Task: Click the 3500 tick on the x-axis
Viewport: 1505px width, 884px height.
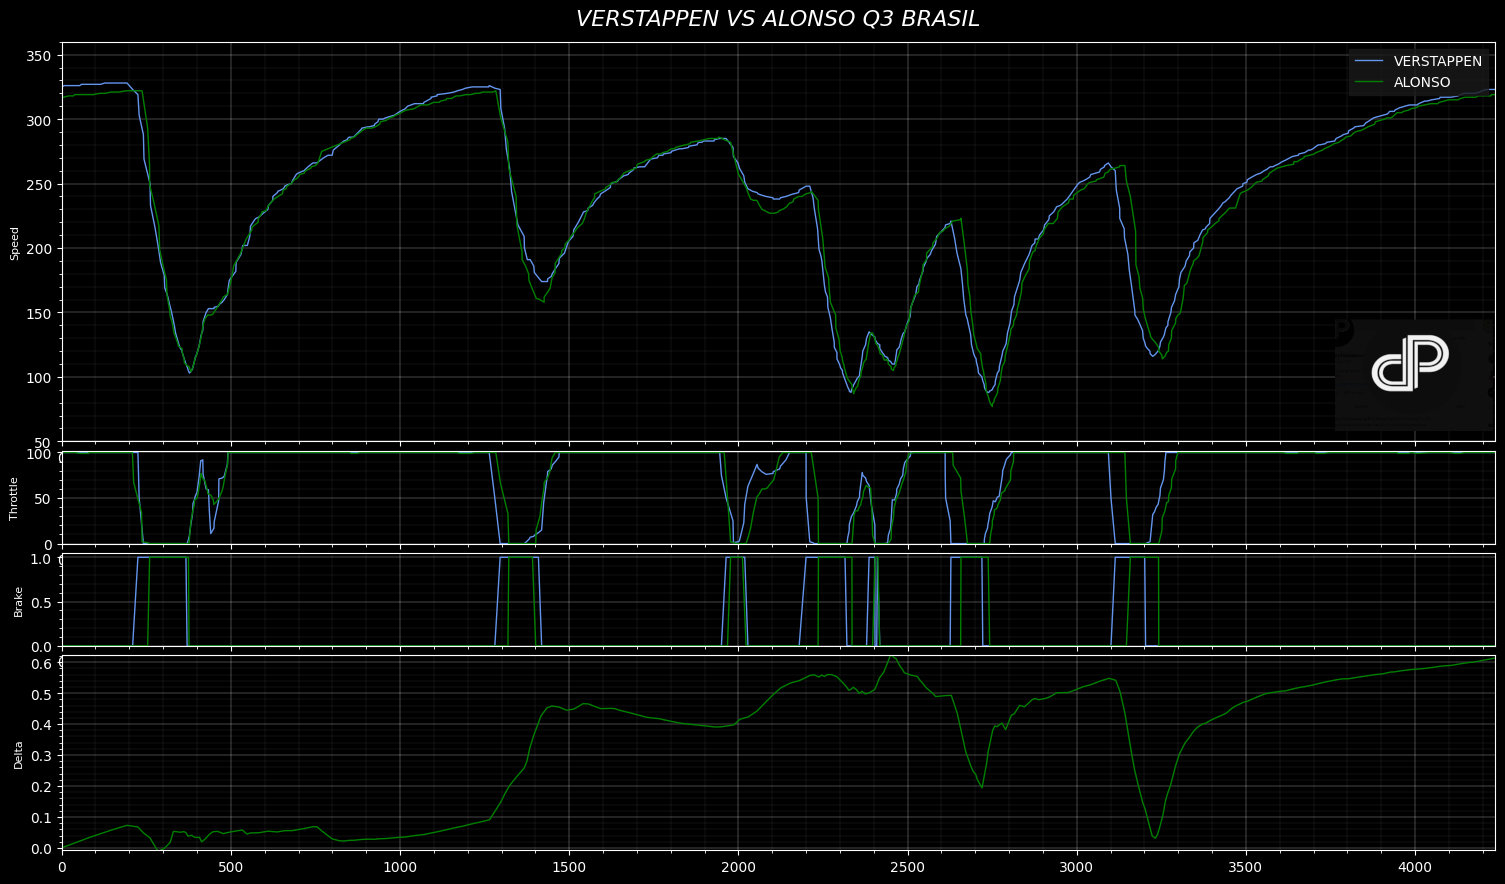Action: click(x=1245, y=866)
